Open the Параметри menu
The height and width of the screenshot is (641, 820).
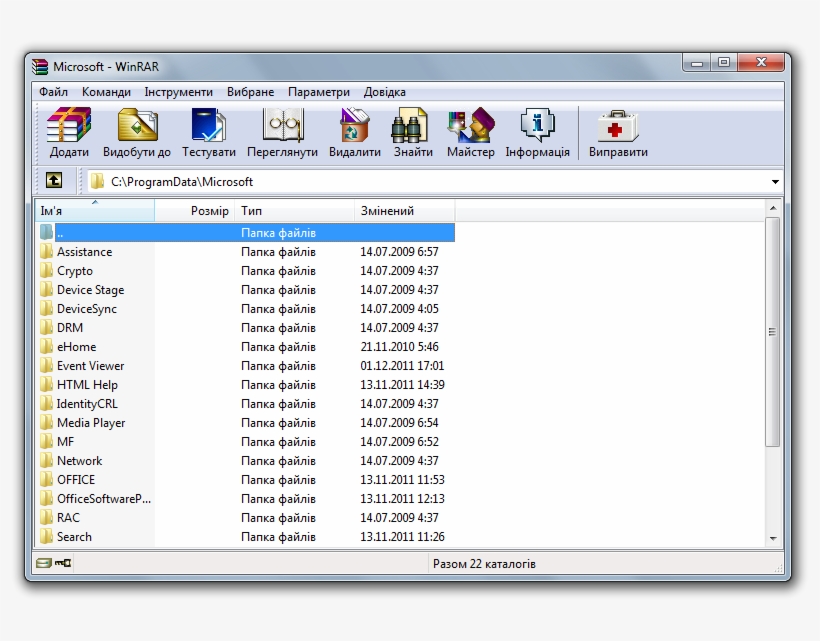(x=319, y=91)
